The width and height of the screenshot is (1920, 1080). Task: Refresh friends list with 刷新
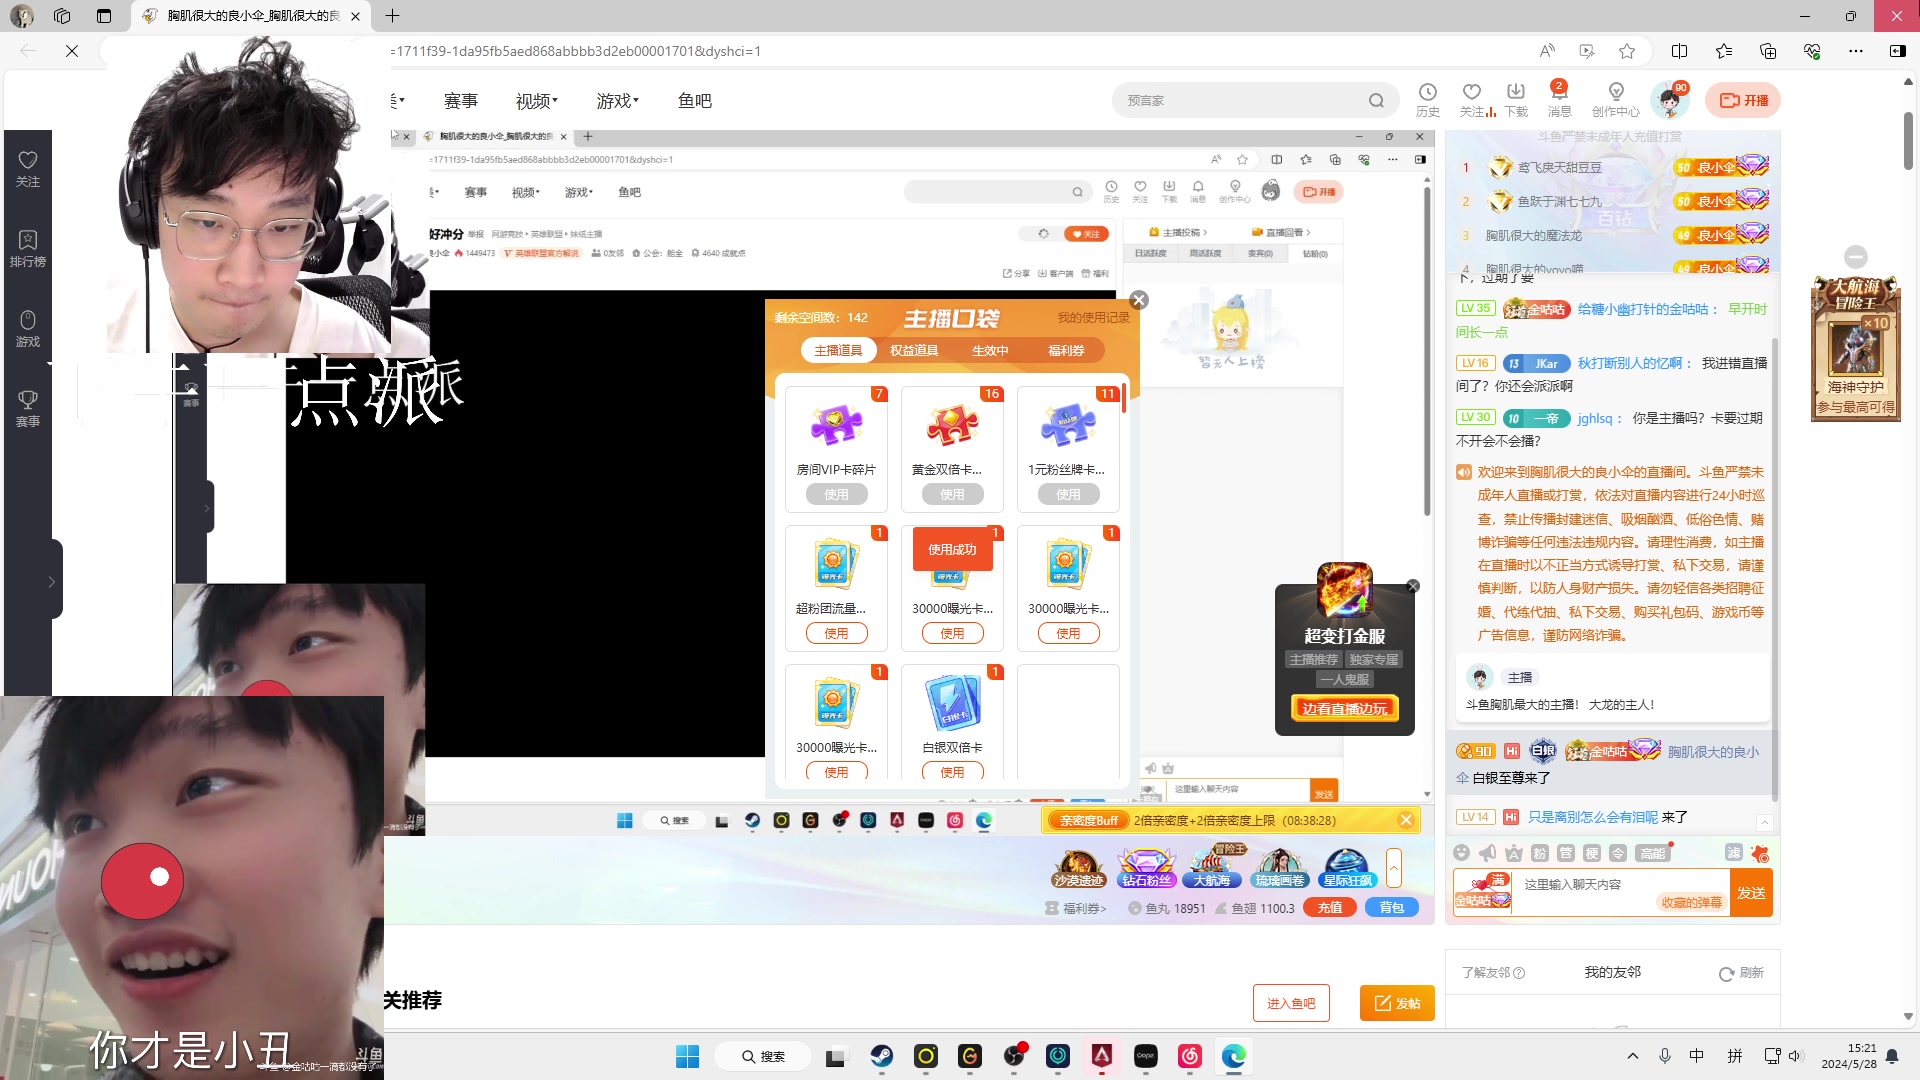pyautogui.click(x=1741, y=973)
